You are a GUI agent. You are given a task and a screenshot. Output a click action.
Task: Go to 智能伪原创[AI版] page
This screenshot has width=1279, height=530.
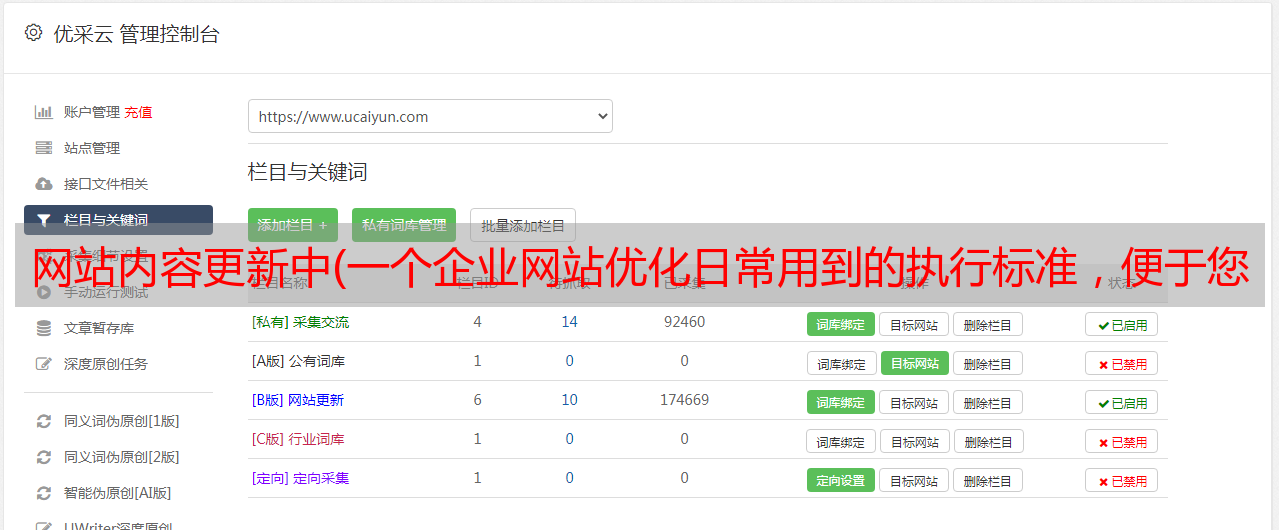tap(118, 493)
